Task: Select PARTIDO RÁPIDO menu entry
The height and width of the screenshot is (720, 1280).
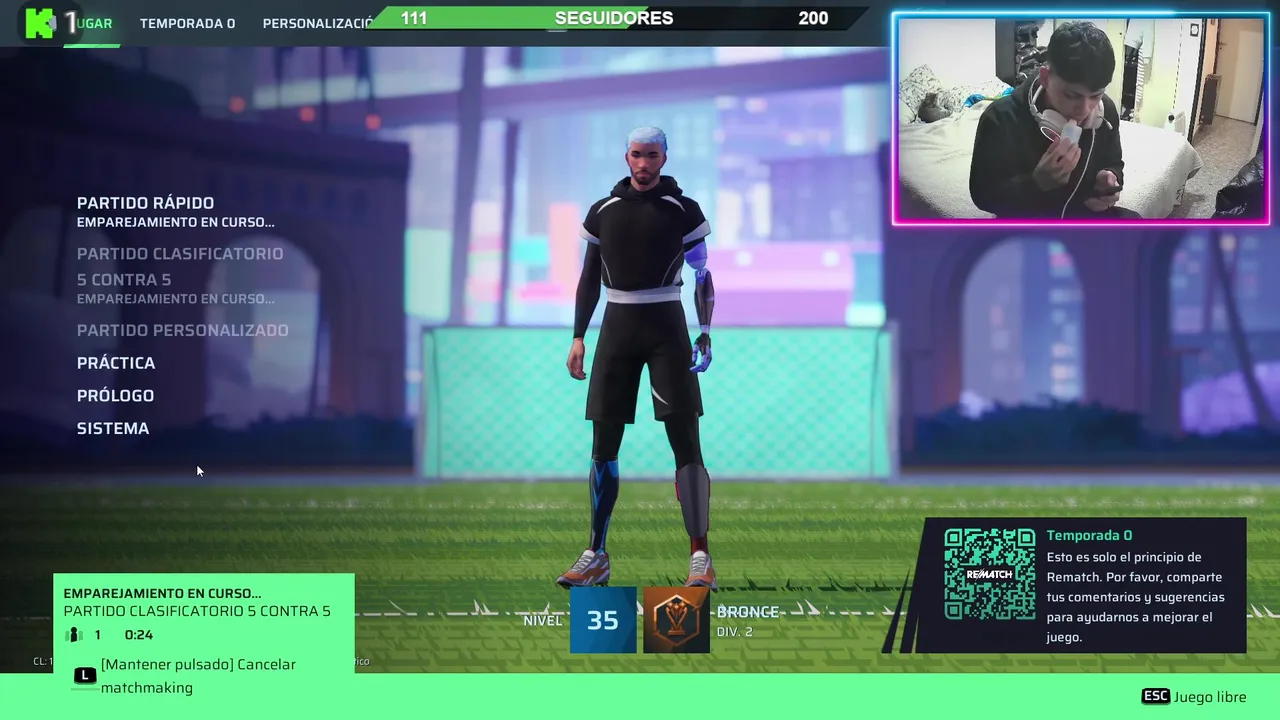Action: (x=145, y=203)
